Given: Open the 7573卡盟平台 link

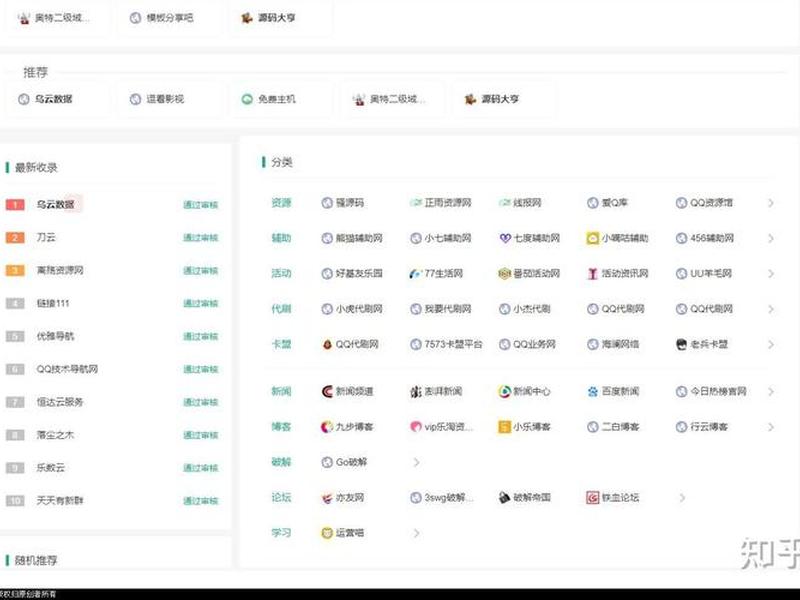Looking at the screenshot, I should 453,344.
